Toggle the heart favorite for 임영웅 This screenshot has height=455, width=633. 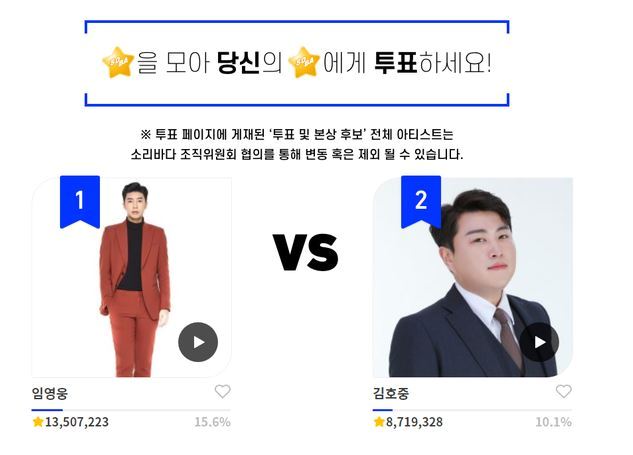[x=222, y=391]
